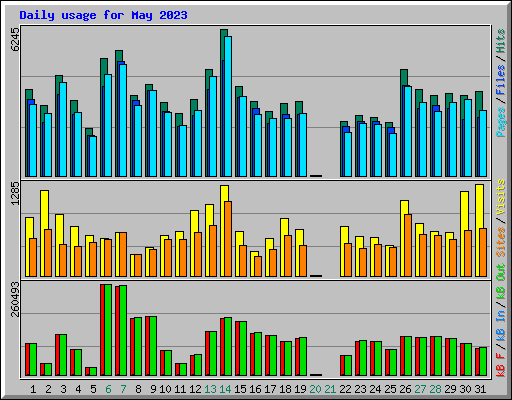The width and height of the screenshot is (512, 400).
Task: Click the 'Sites' legend label
Action: pos(501,242)
